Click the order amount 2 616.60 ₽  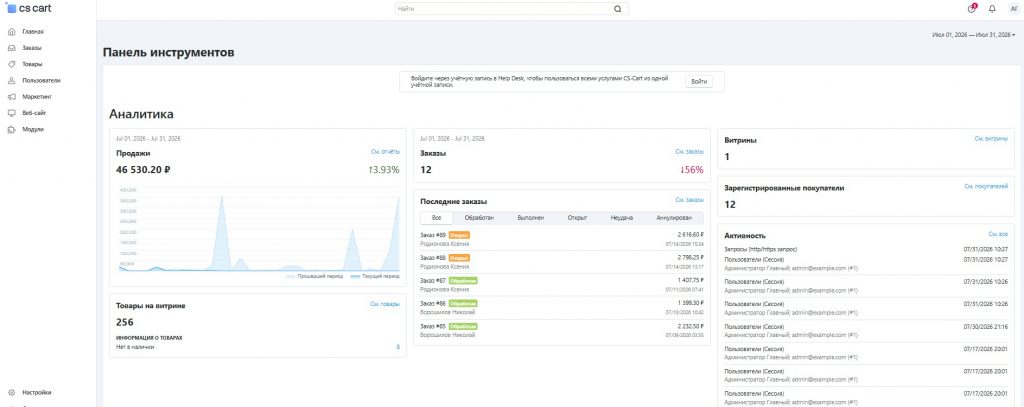(x=688, y=235)
